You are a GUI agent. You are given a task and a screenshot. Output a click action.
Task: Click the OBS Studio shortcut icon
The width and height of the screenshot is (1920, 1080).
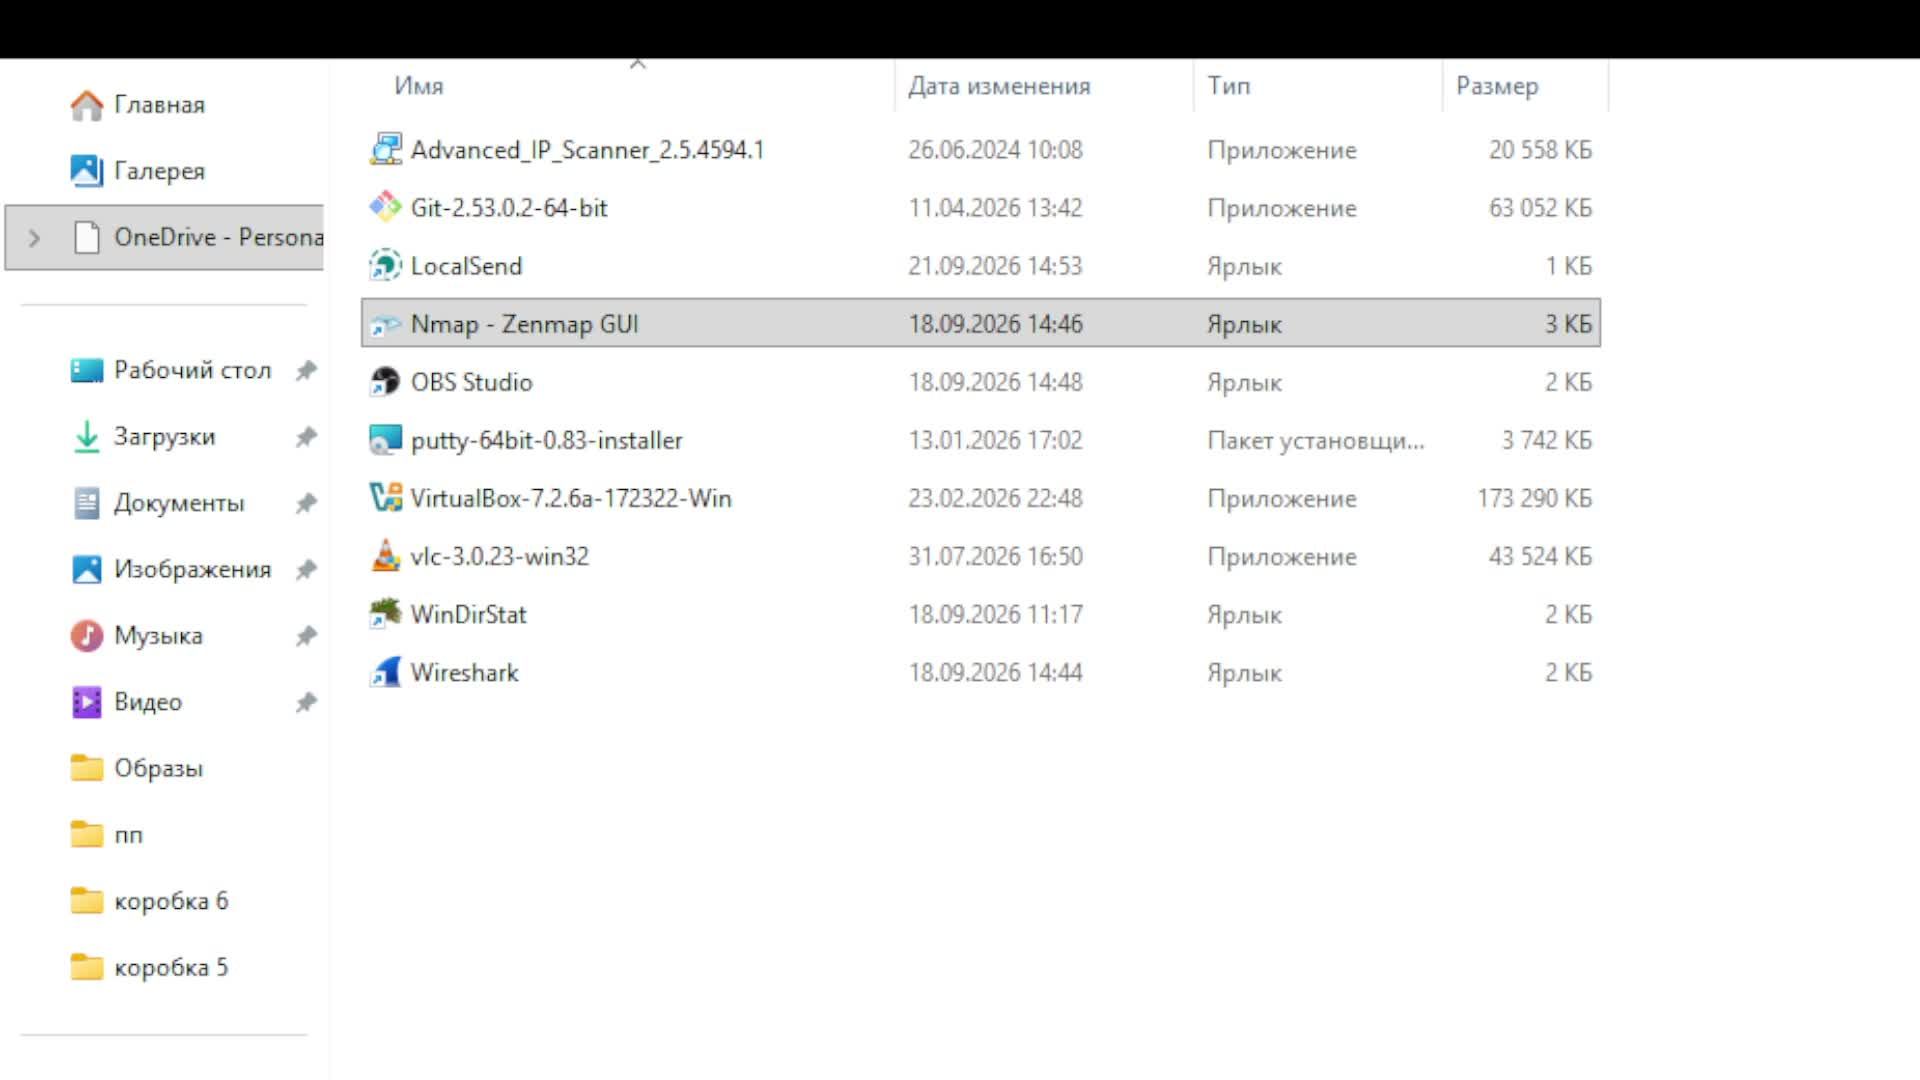[x=385, y=382]
